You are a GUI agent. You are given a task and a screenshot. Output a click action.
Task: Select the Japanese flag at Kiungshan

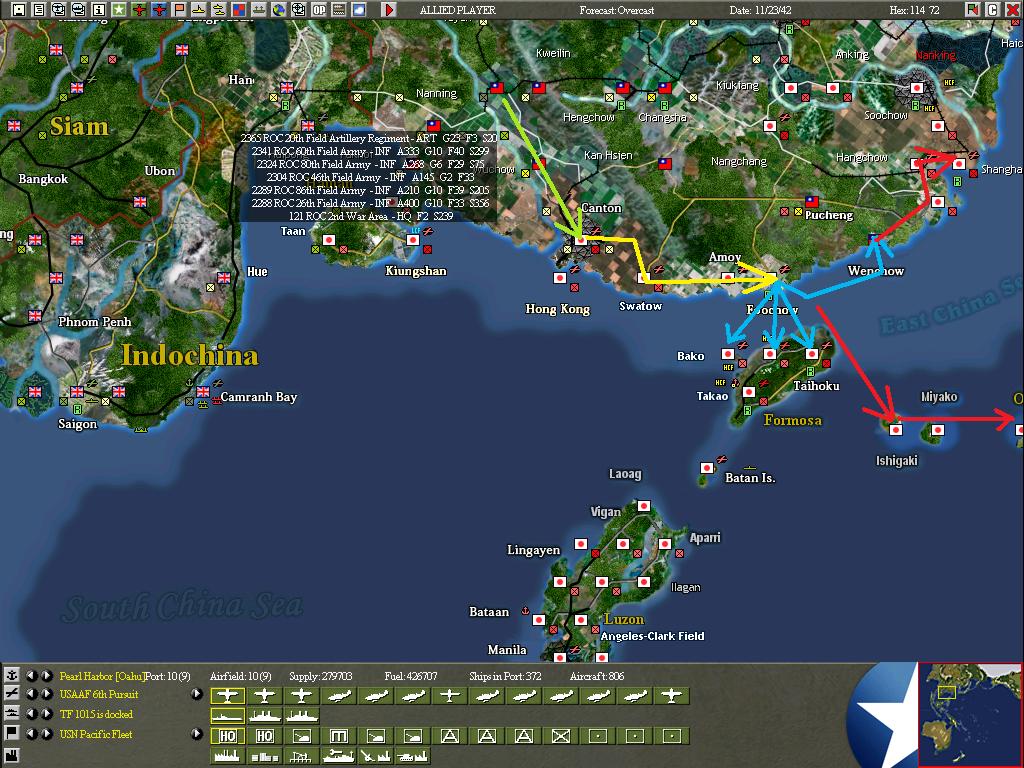coord(413,240)
